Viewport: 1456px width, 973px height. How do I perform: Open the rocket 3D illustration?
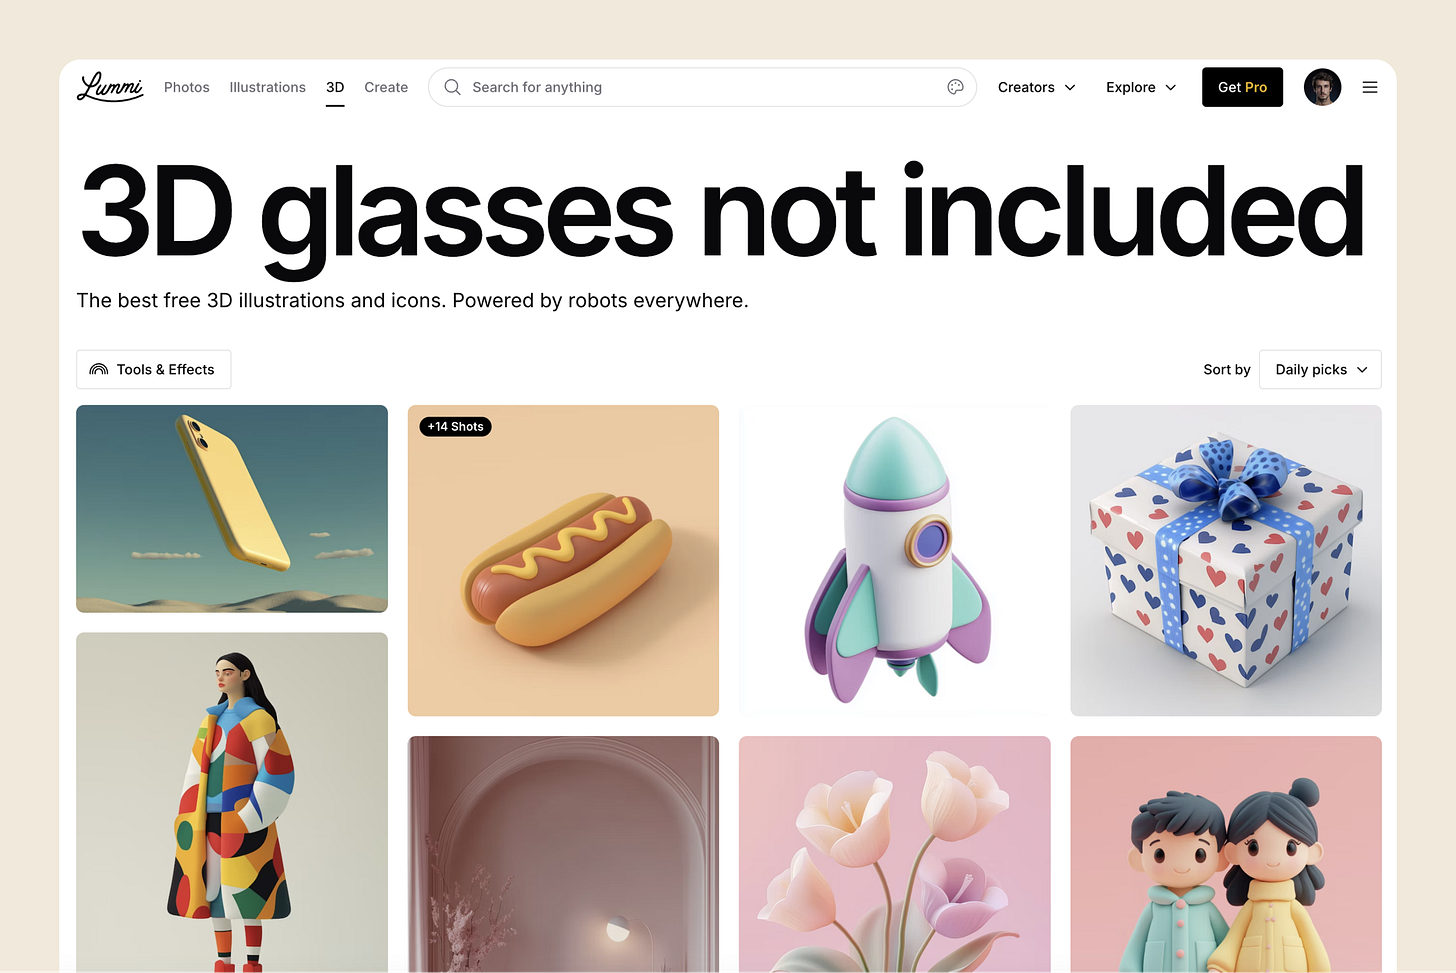click(894, 560)
